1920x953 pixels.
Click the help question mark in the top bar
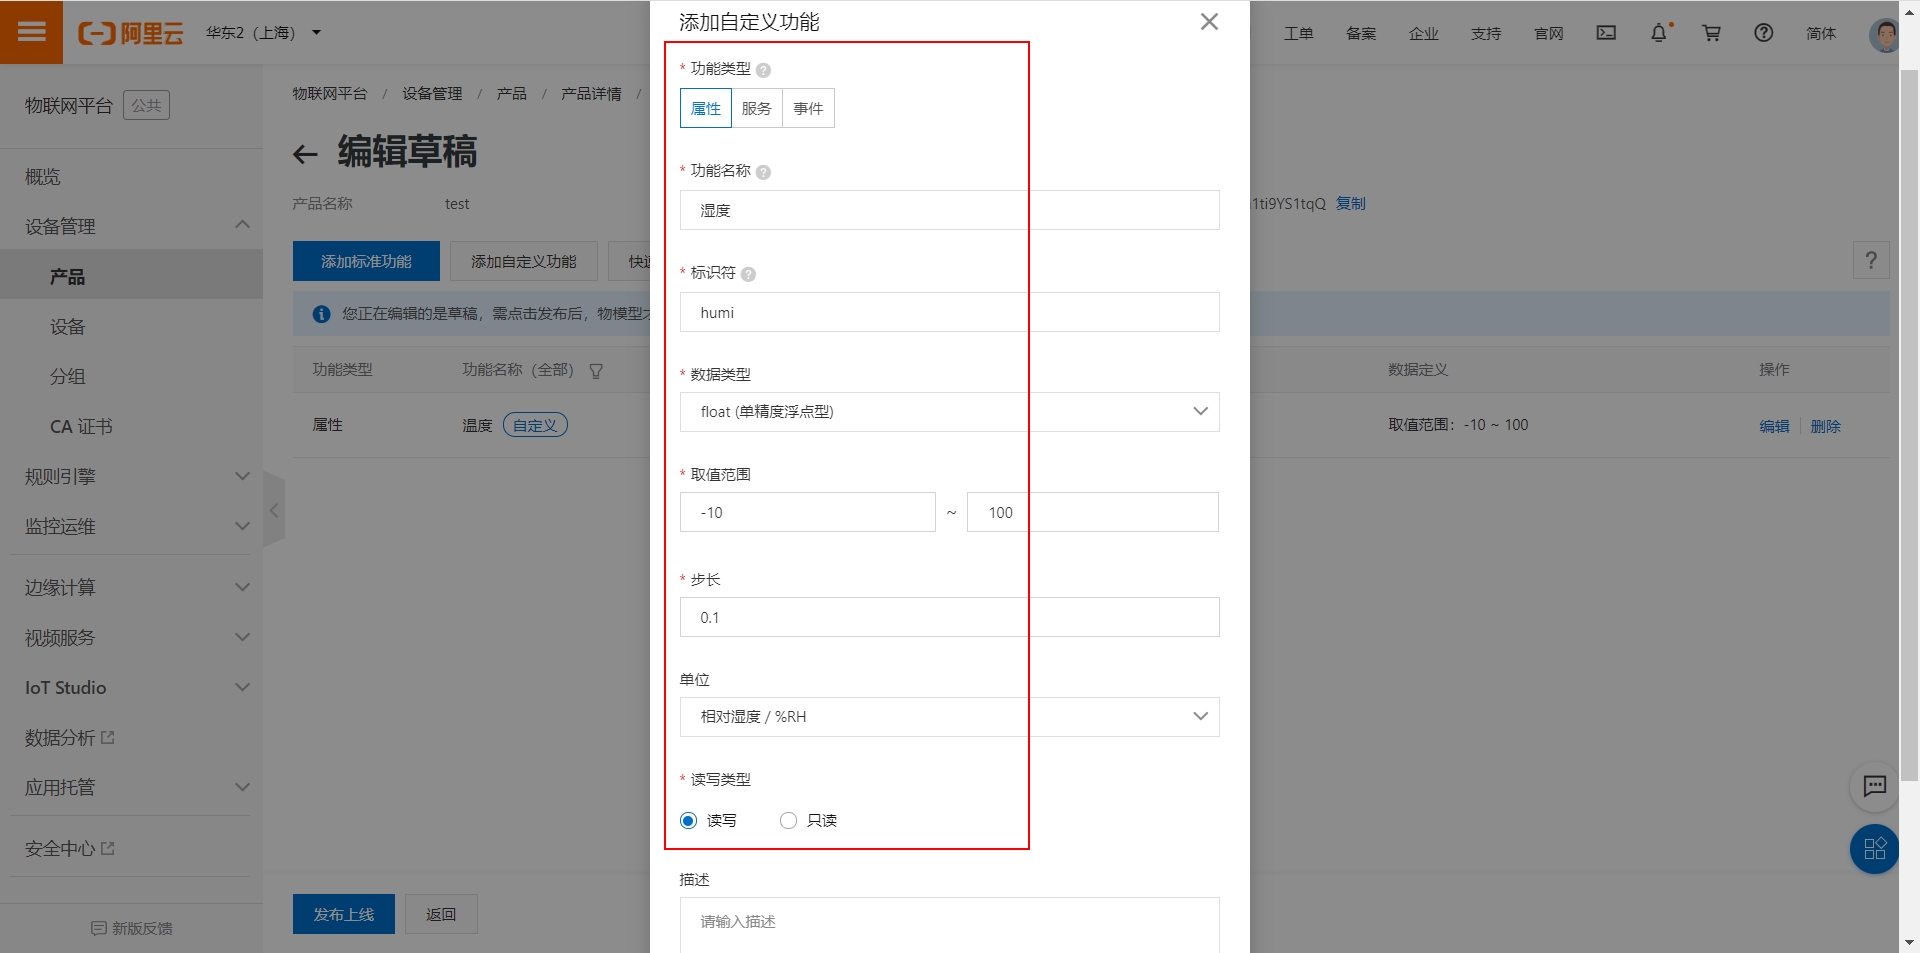tap(1763, 32)
